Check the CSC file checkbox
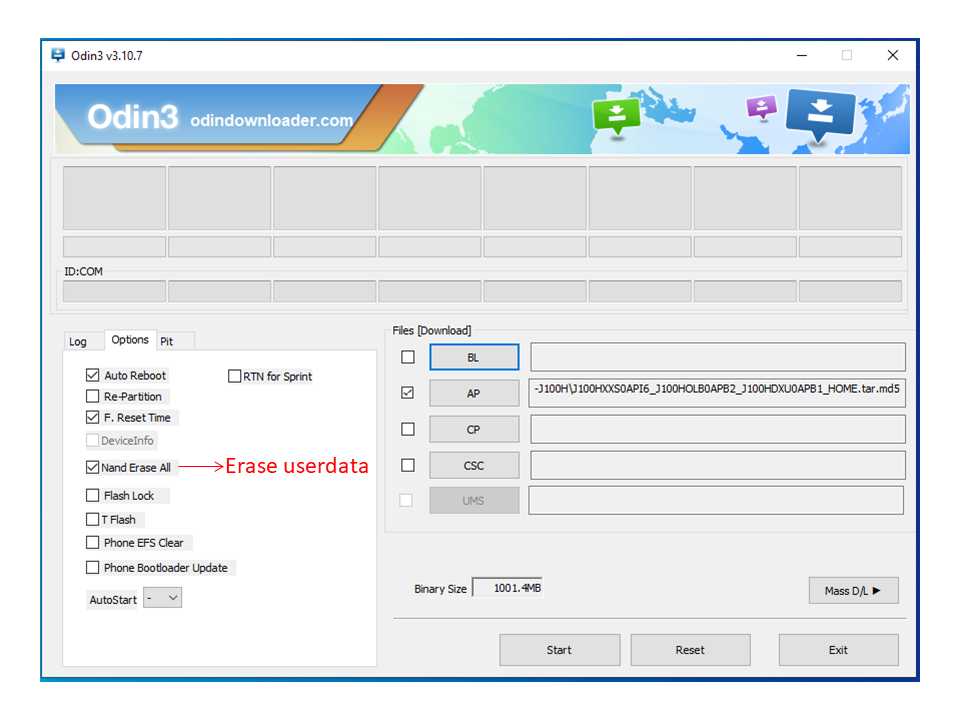This screenshot has height=720, width=960. (x=408, y=465)
